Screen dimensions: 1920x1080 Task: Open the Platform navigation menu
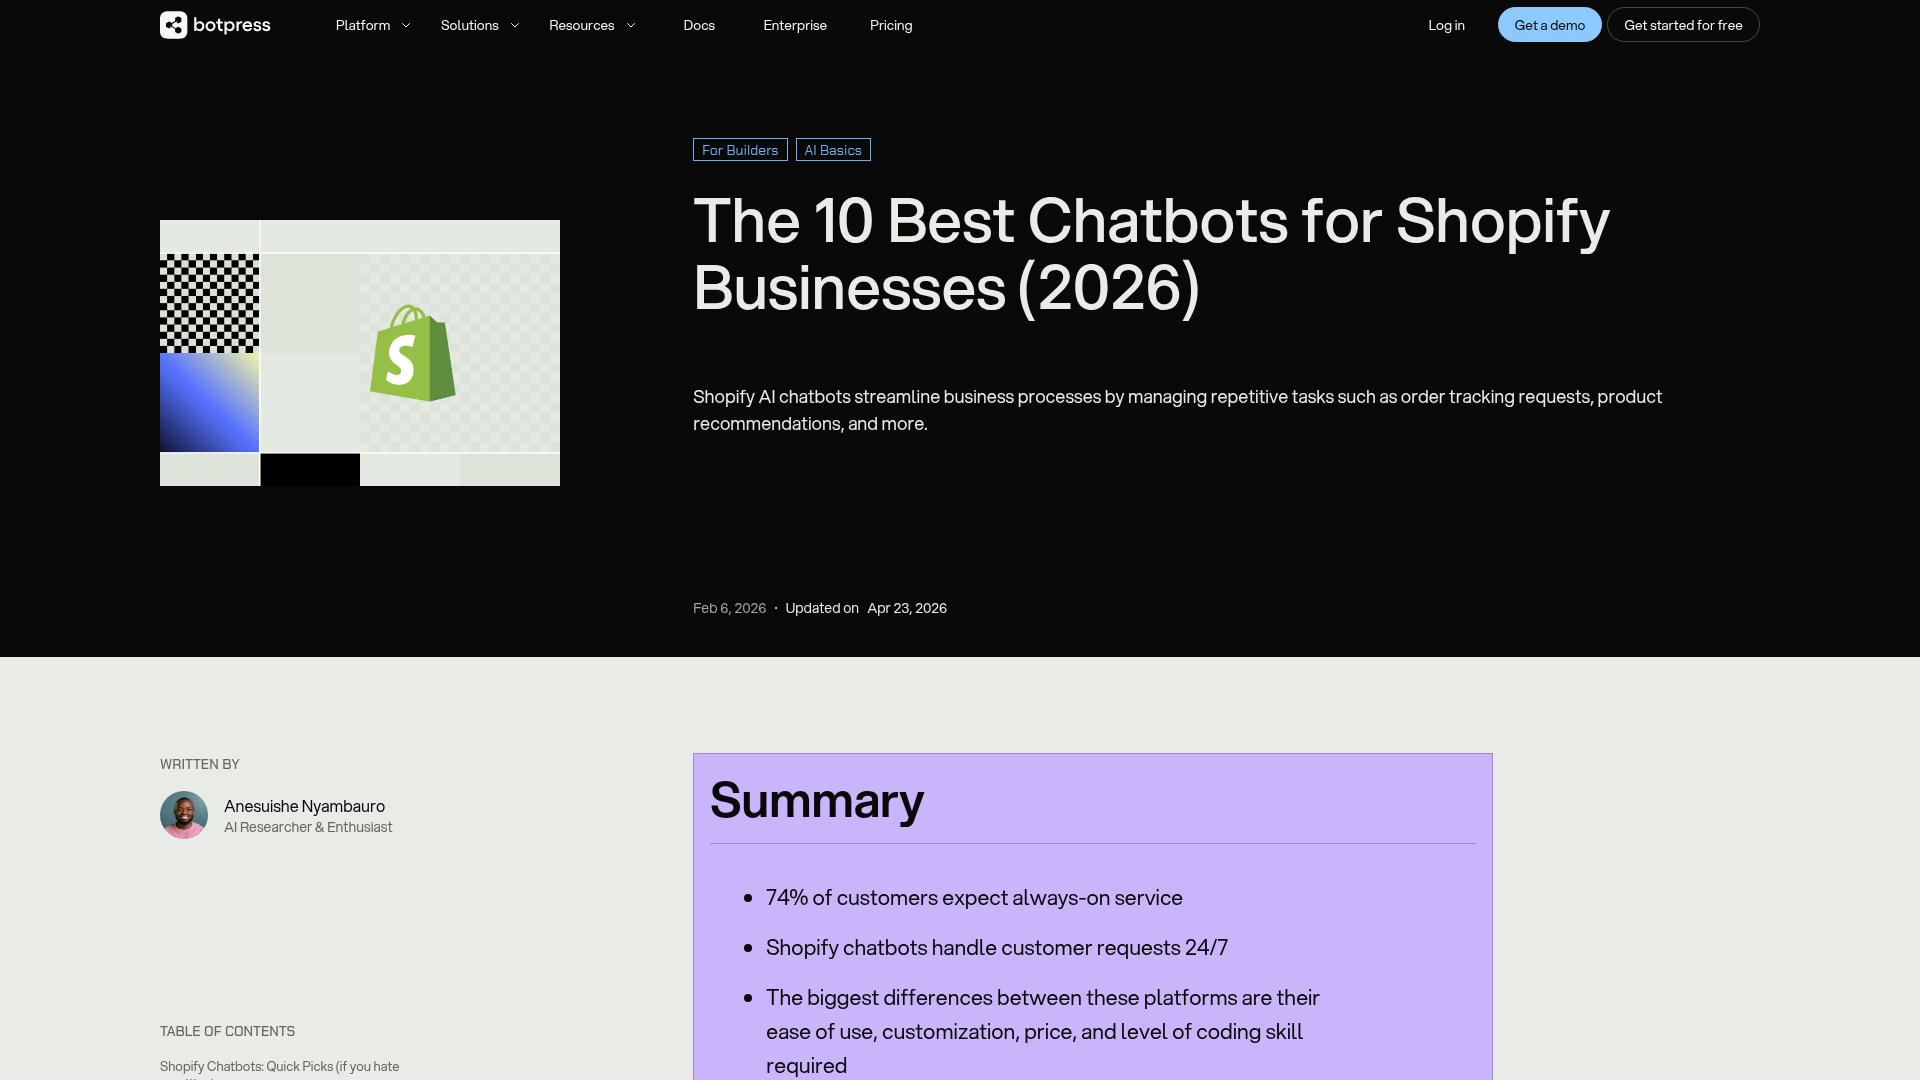(363, 25)
